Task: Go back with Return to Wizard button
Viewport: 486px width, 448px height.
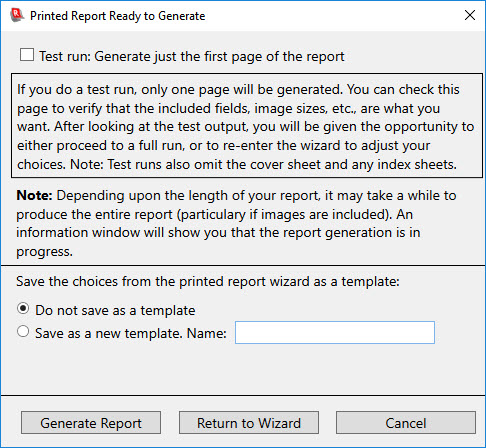Action: [x=249, y=423]
